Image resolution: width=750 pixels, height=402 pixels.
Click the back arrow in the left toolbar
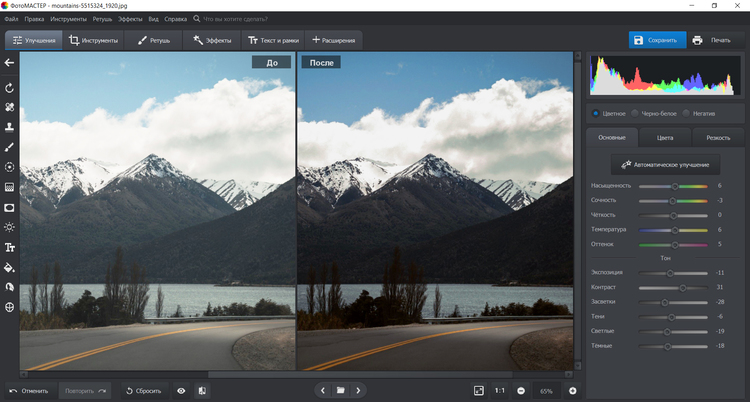point(9,62)
